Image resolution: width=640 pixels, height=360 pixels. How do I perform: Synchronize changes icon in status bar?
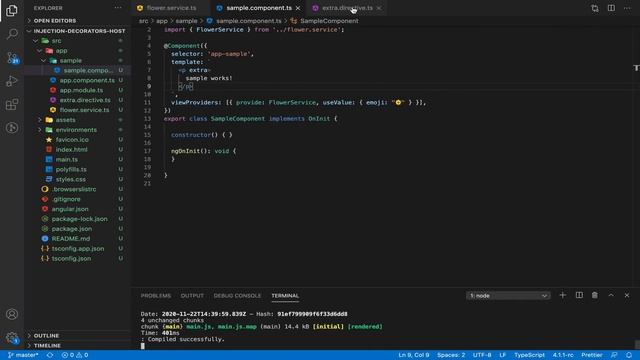[50, 355]
